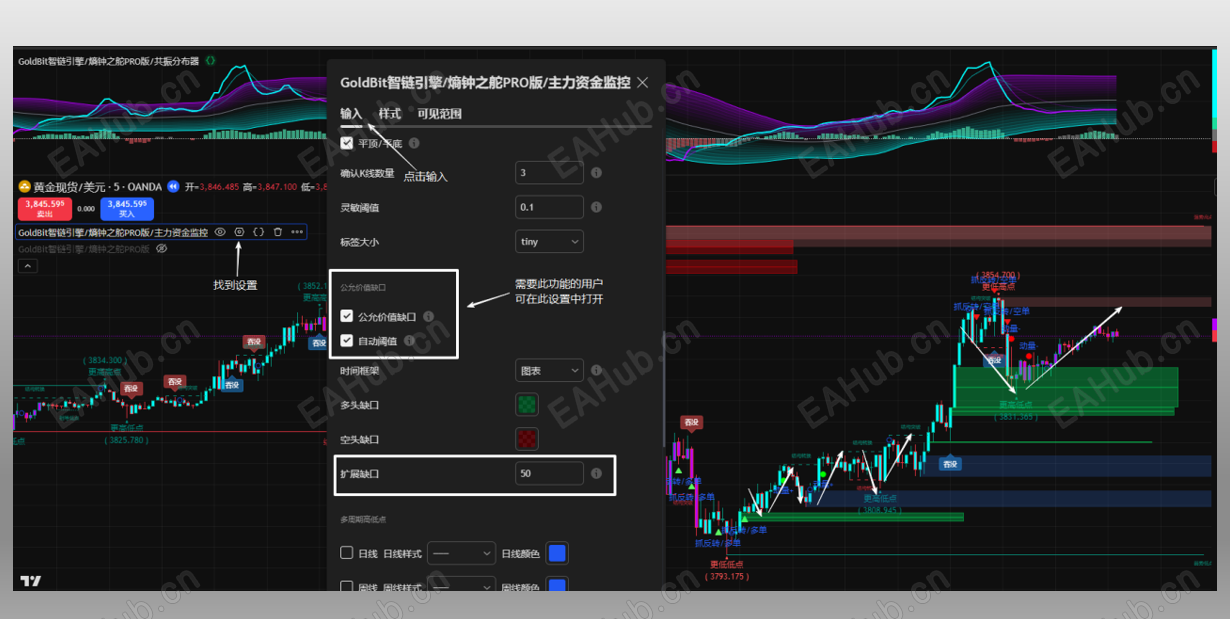Click the green hexagon icon beside 共振分布器
The width and height of the screenshot is (1230, 619).
(210, 60)
